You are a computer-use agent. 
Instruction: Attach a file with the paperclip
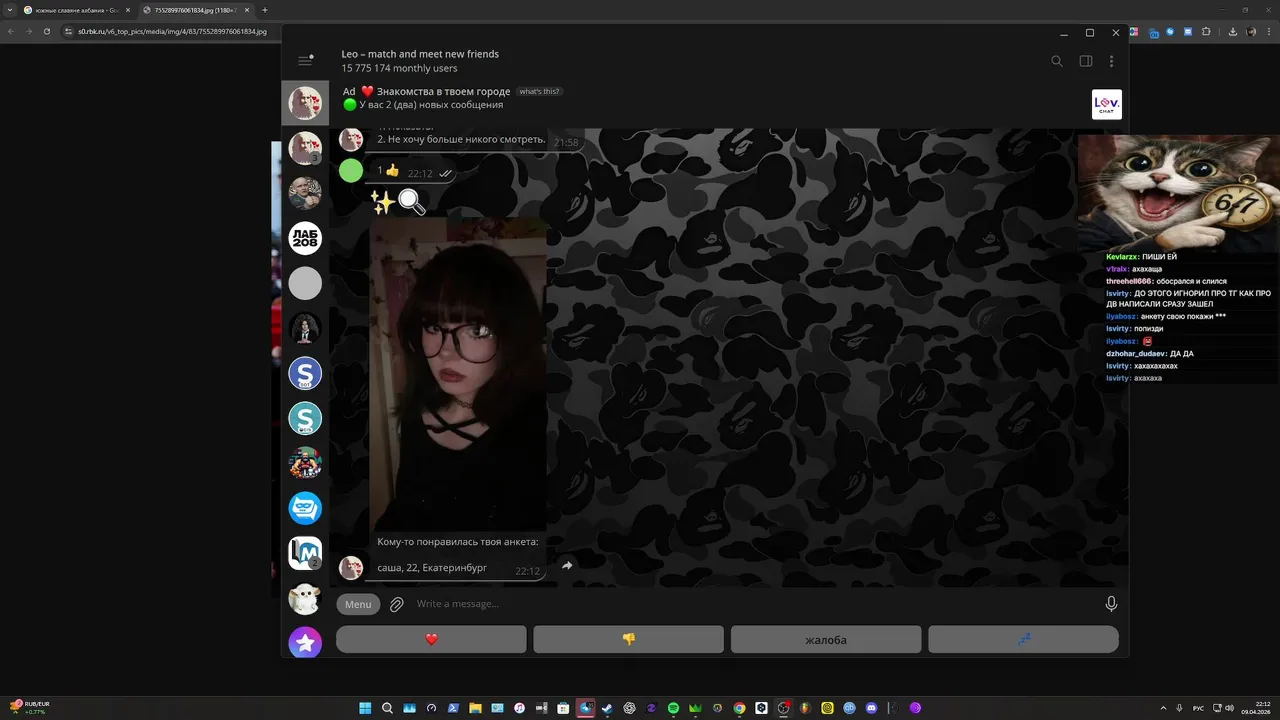tap(397, 604)
